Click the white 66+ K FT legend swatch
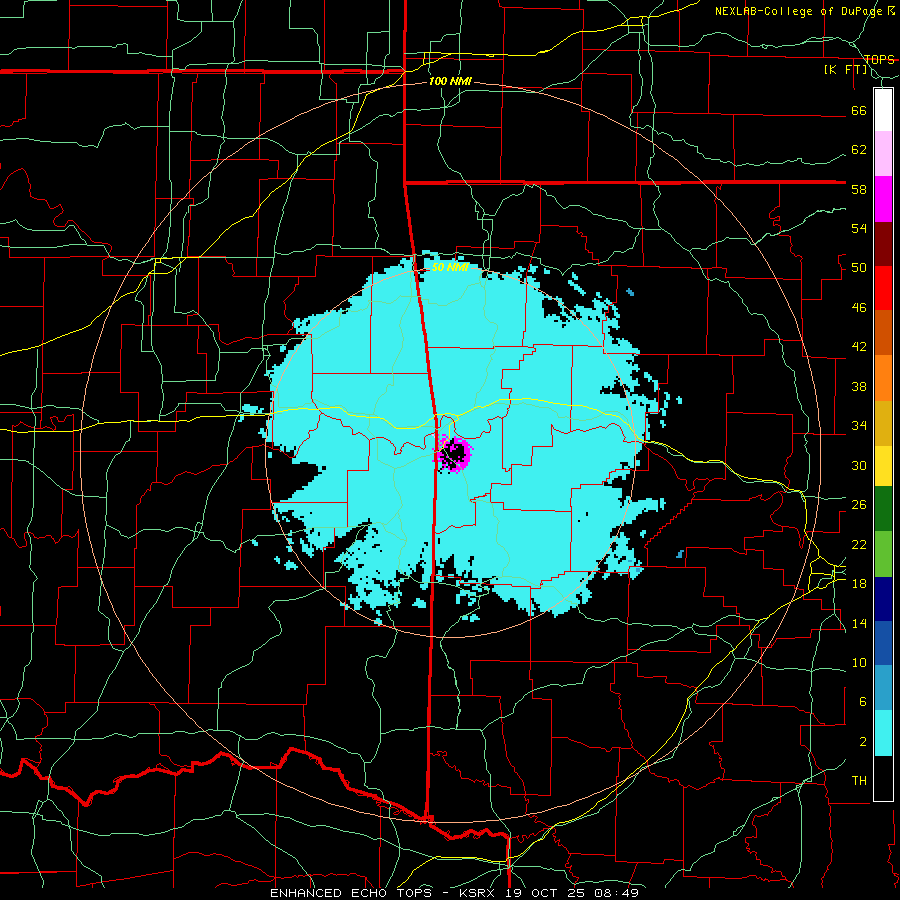 (883, 110)
